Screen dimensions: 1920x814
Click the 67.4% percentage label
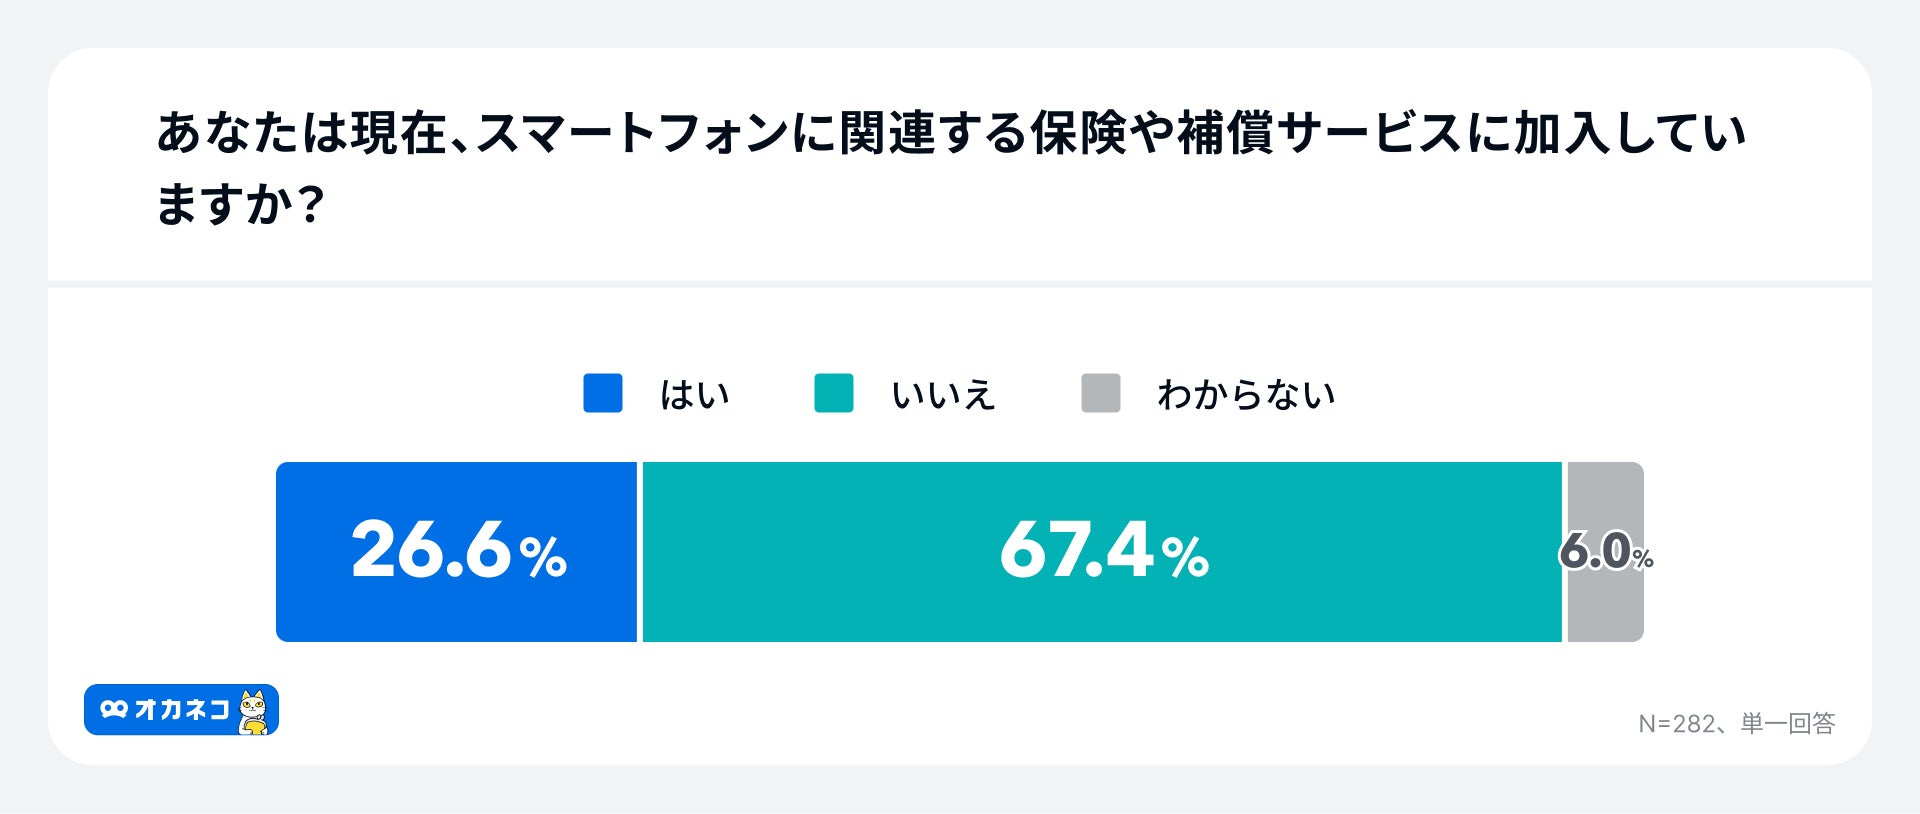pyautogui.click(x=1104, y=551)
